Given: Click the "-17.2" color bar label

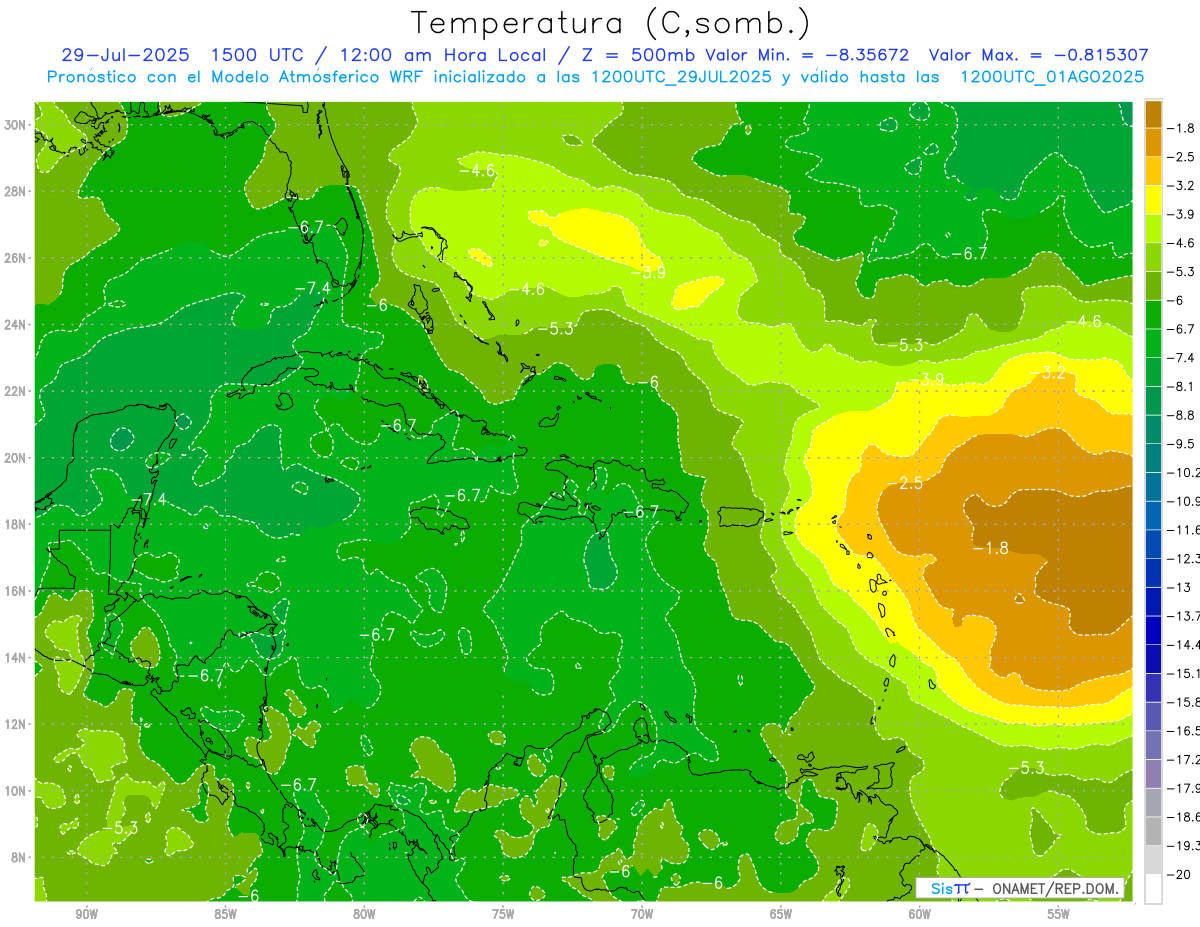Looking at the screenshot, I should [x=1185, y=760].
